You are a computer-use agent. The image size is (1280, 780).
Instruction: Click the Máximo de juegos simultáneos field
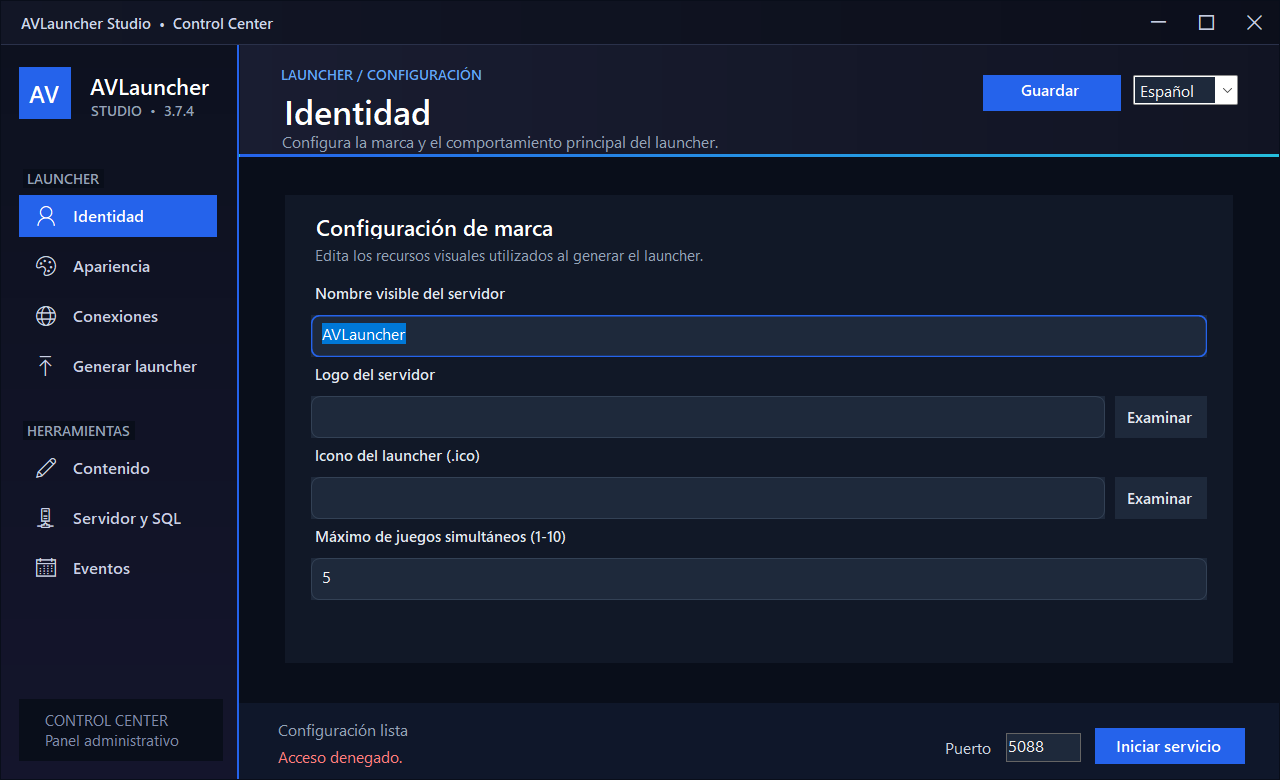[759, 579]
